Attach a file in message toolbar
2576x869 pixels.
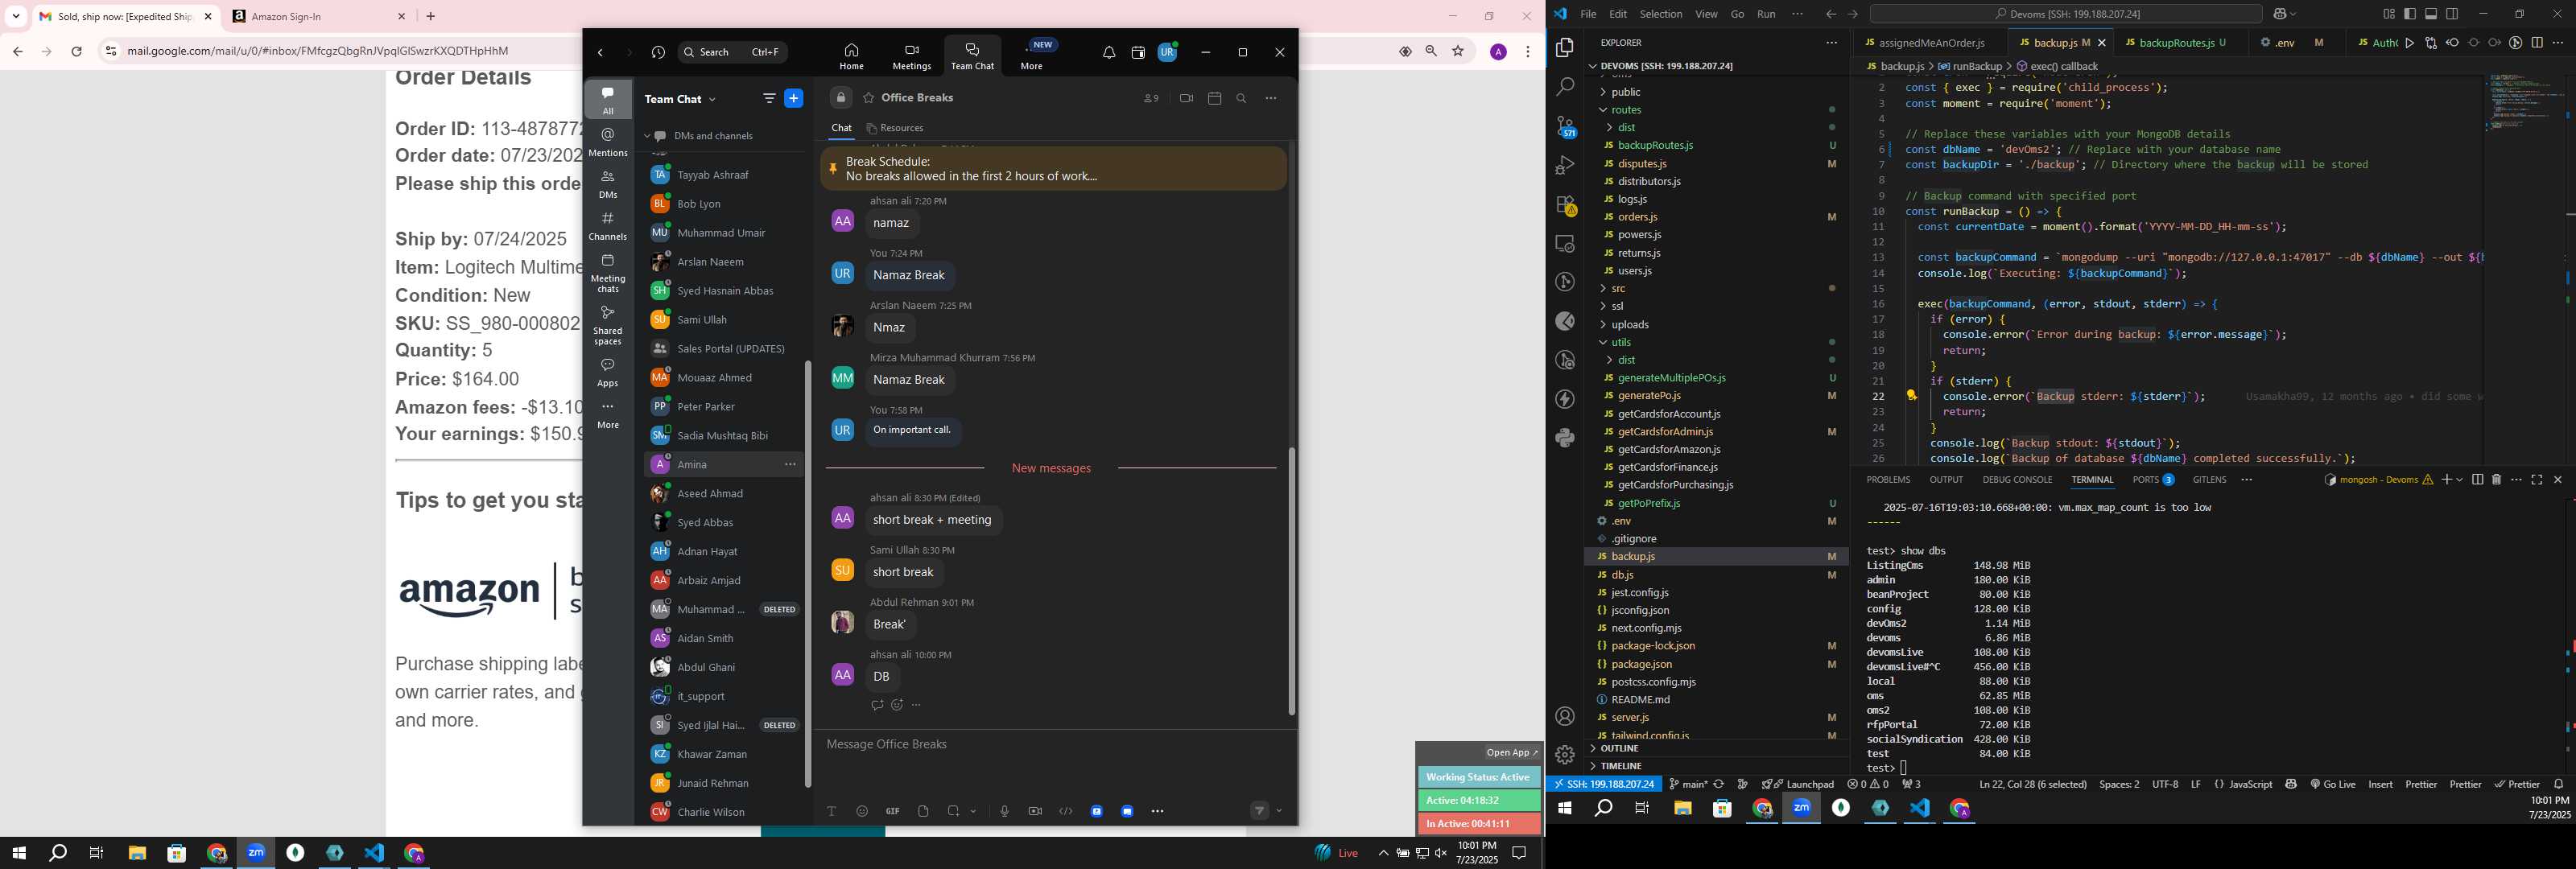coord(923,811)
